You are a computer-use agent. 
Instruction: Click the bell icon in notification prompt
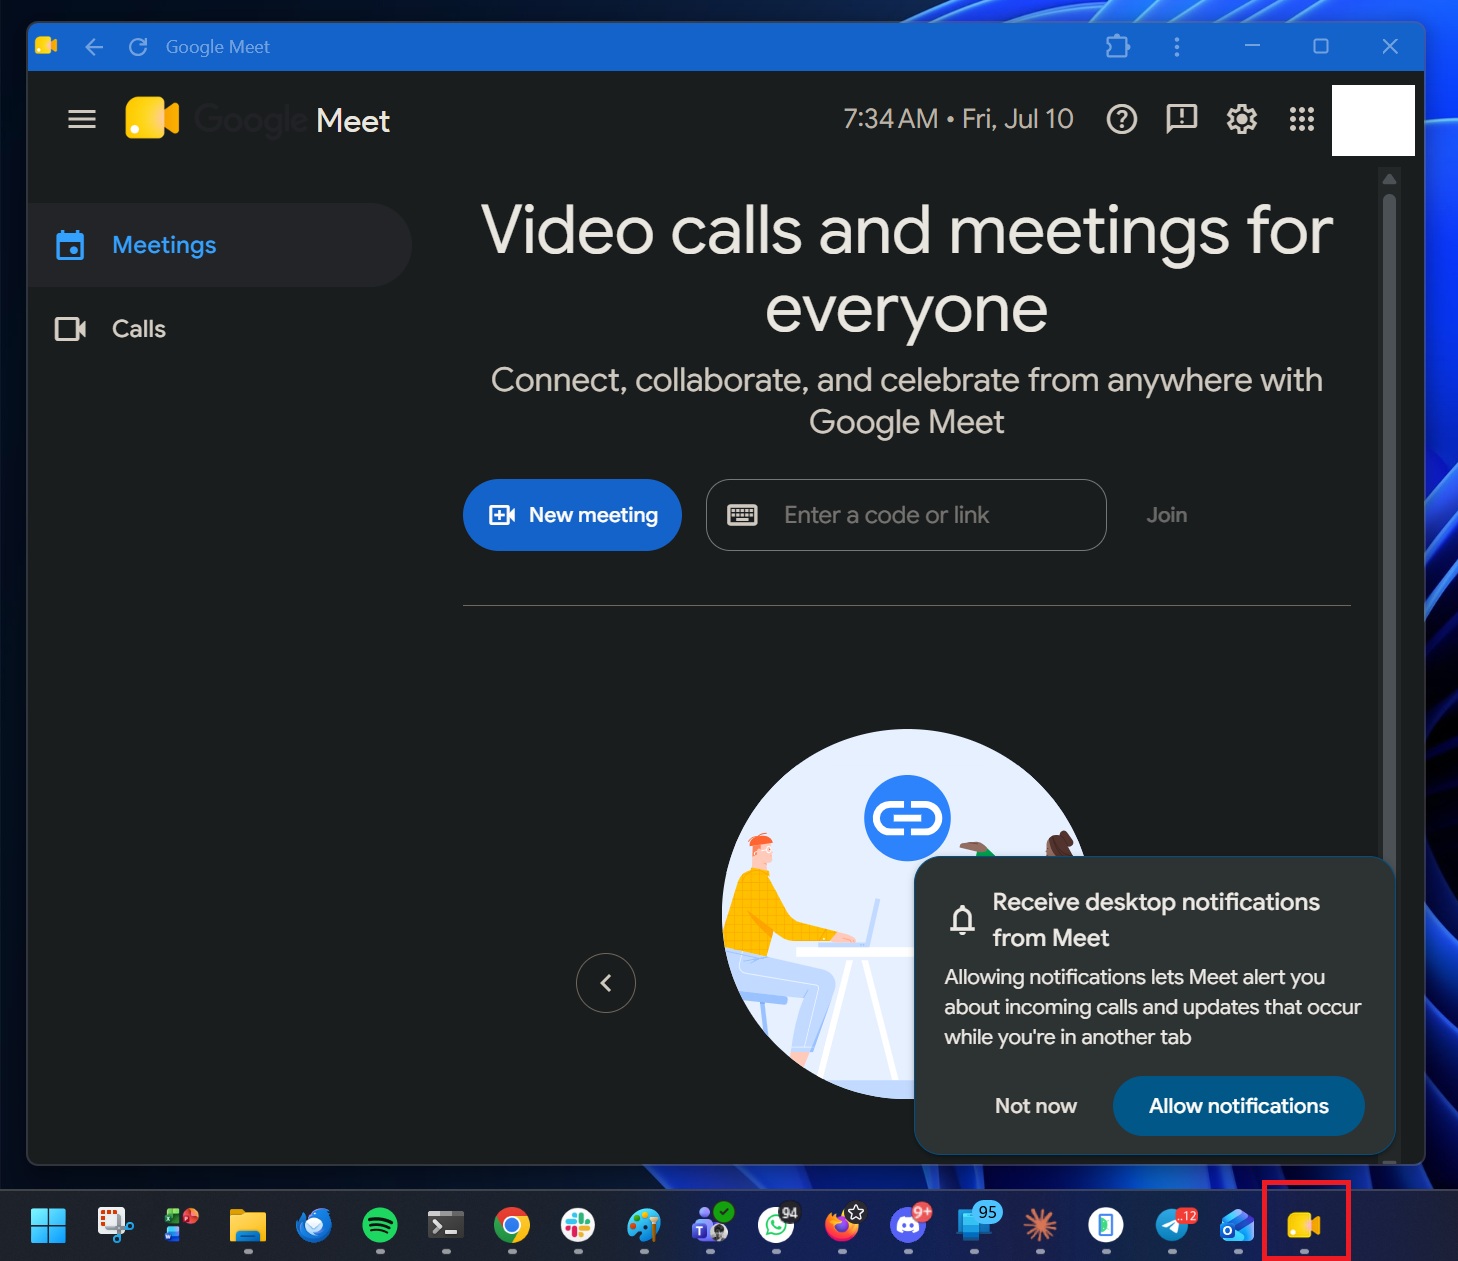(x=962, y=919)
